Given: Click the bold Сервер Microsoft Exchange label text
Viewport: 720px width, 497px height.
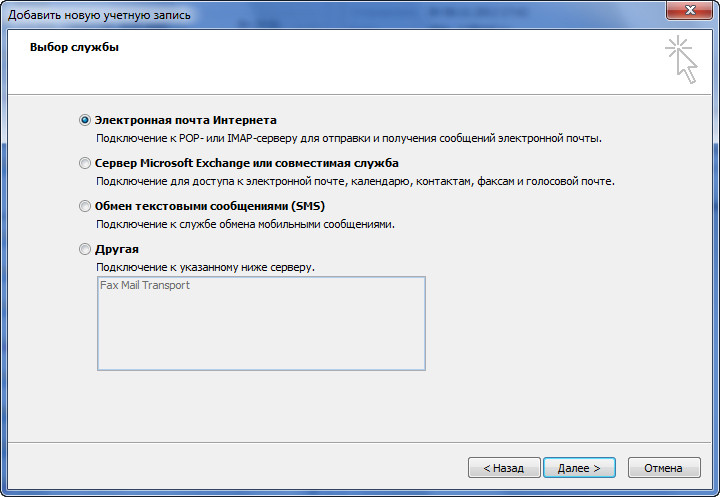Looking at the screenshot, I should (247, 163).
